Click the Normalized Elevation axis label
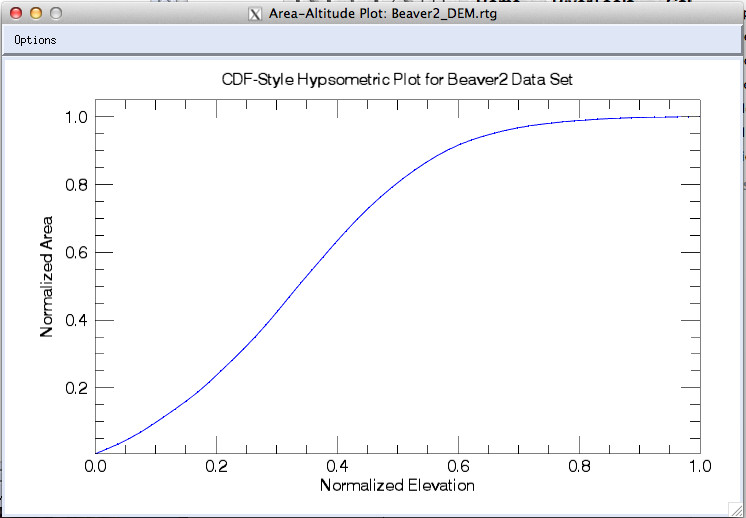The image size is (746, 518). pyautogui.click(x=397, y=485)
